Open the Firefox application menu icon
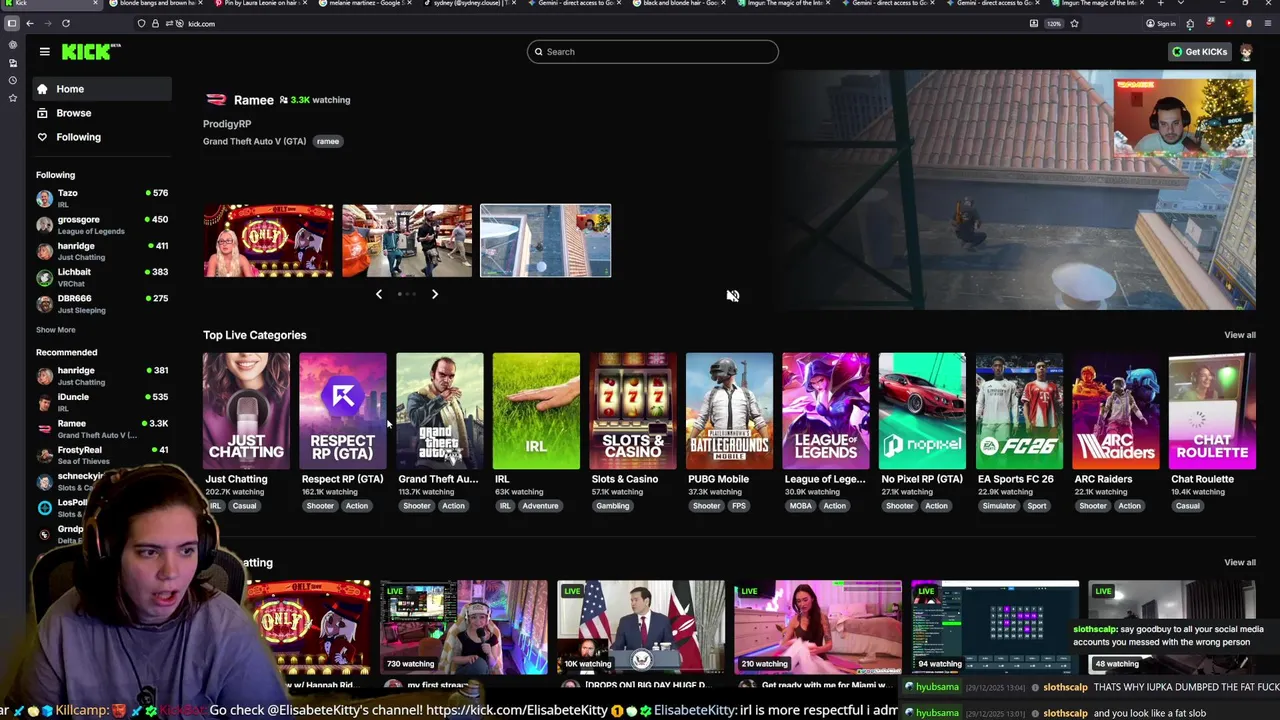Viewport: 1280px width, 720px height. coord(1267,23)
